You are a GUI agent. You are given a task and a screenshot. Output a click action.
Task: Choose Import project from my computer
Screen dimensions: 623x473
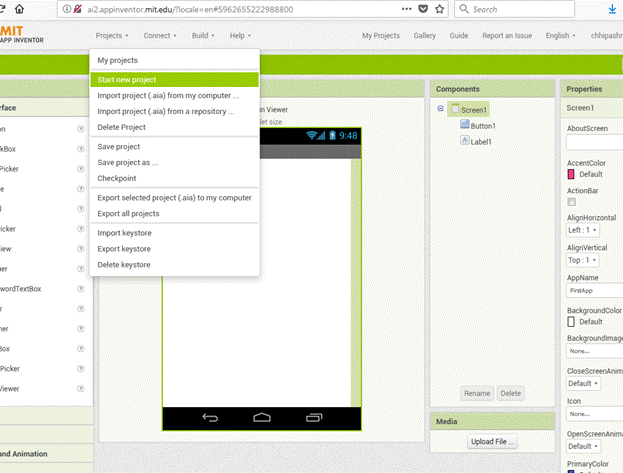tap(174, 95)
